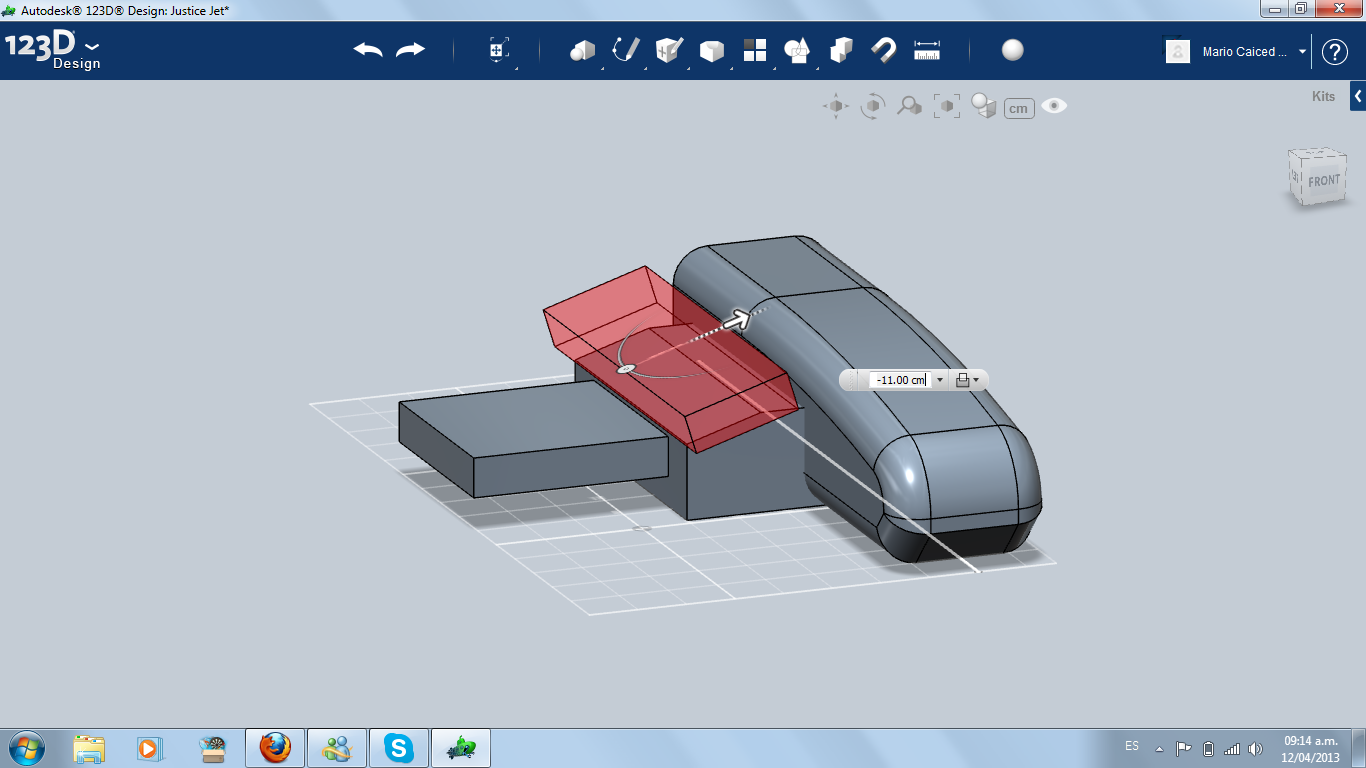Viewport: 1366px width, 768px height.
Task: Switch to 123D Design taskbar button
Action: 461,748
